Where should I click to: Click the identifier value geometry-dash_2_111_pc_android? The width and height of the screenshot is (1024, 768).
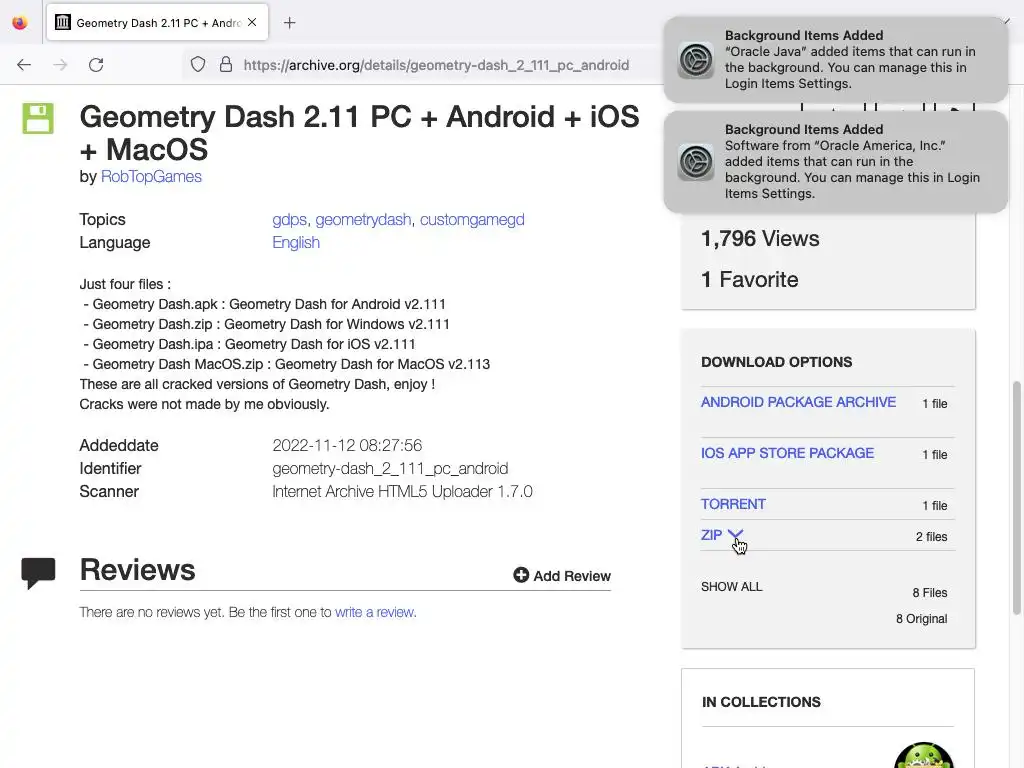[390, 468]
